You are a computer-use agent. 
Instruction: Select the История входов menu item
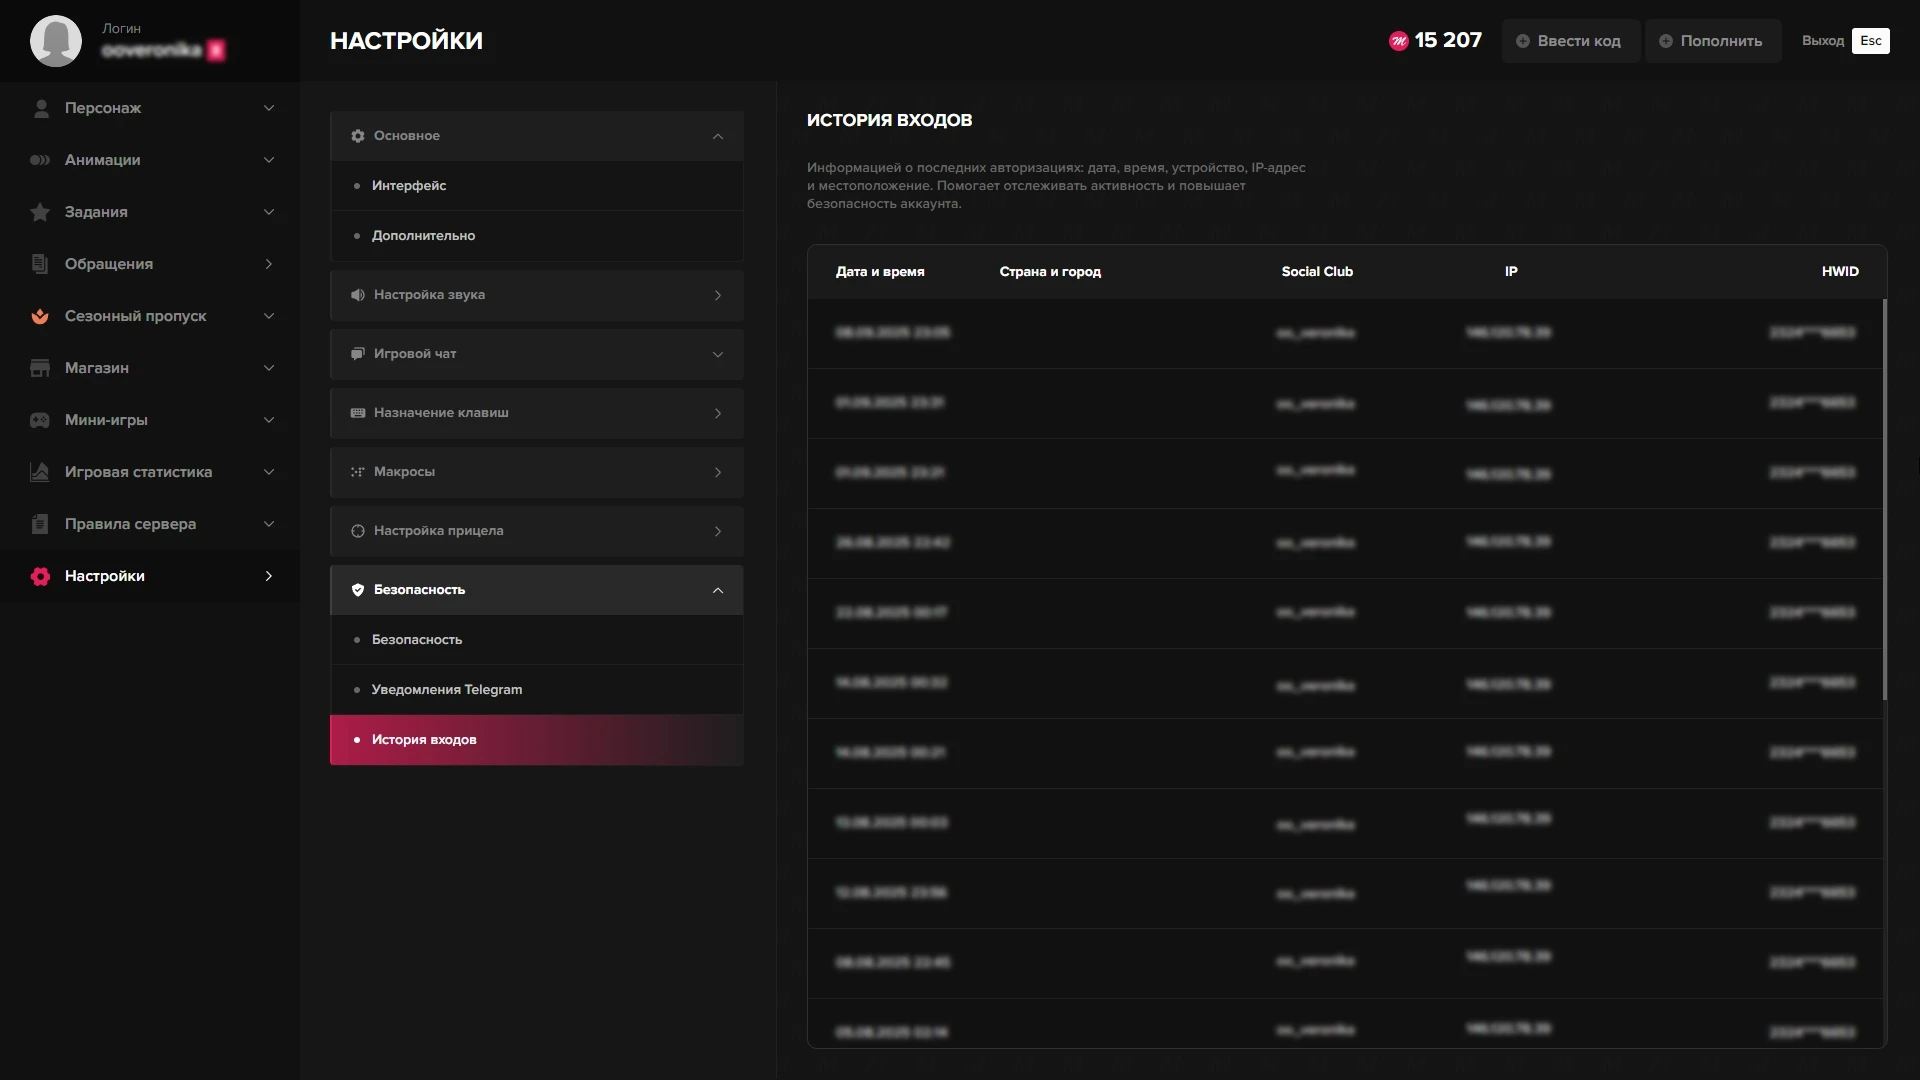(424, 740)
